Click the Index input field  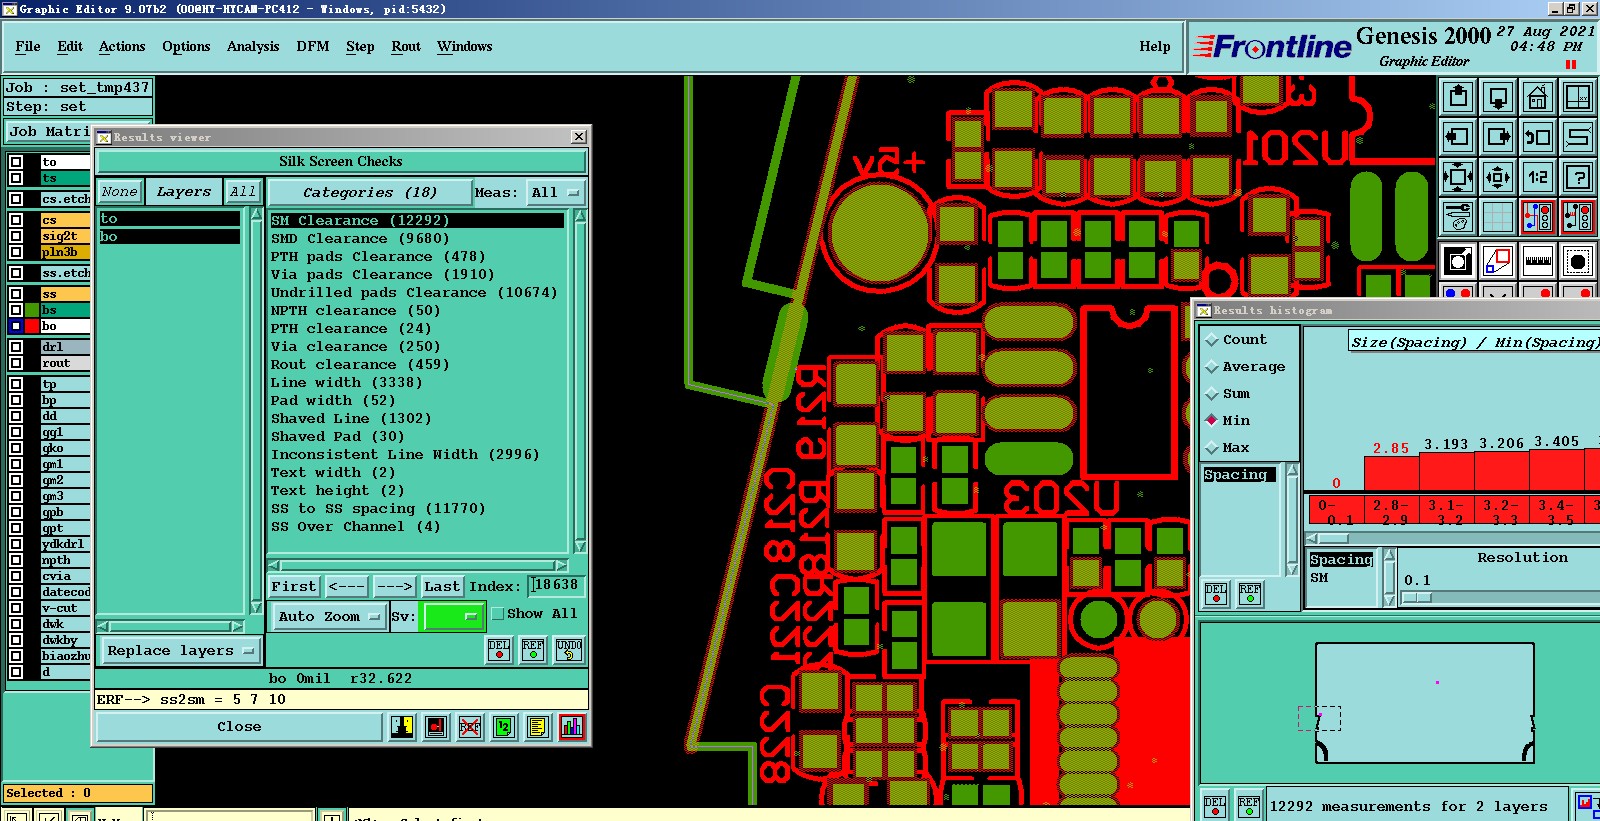click(x=557, y=586)
